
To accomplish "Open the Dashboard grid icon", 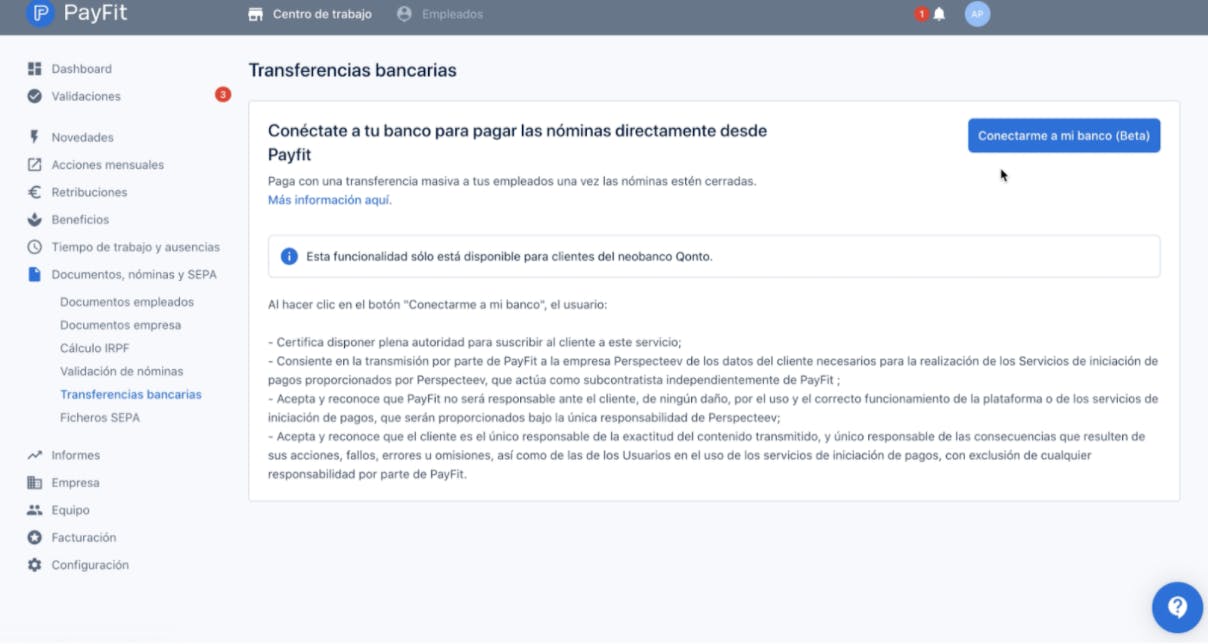I will [35, 69].
